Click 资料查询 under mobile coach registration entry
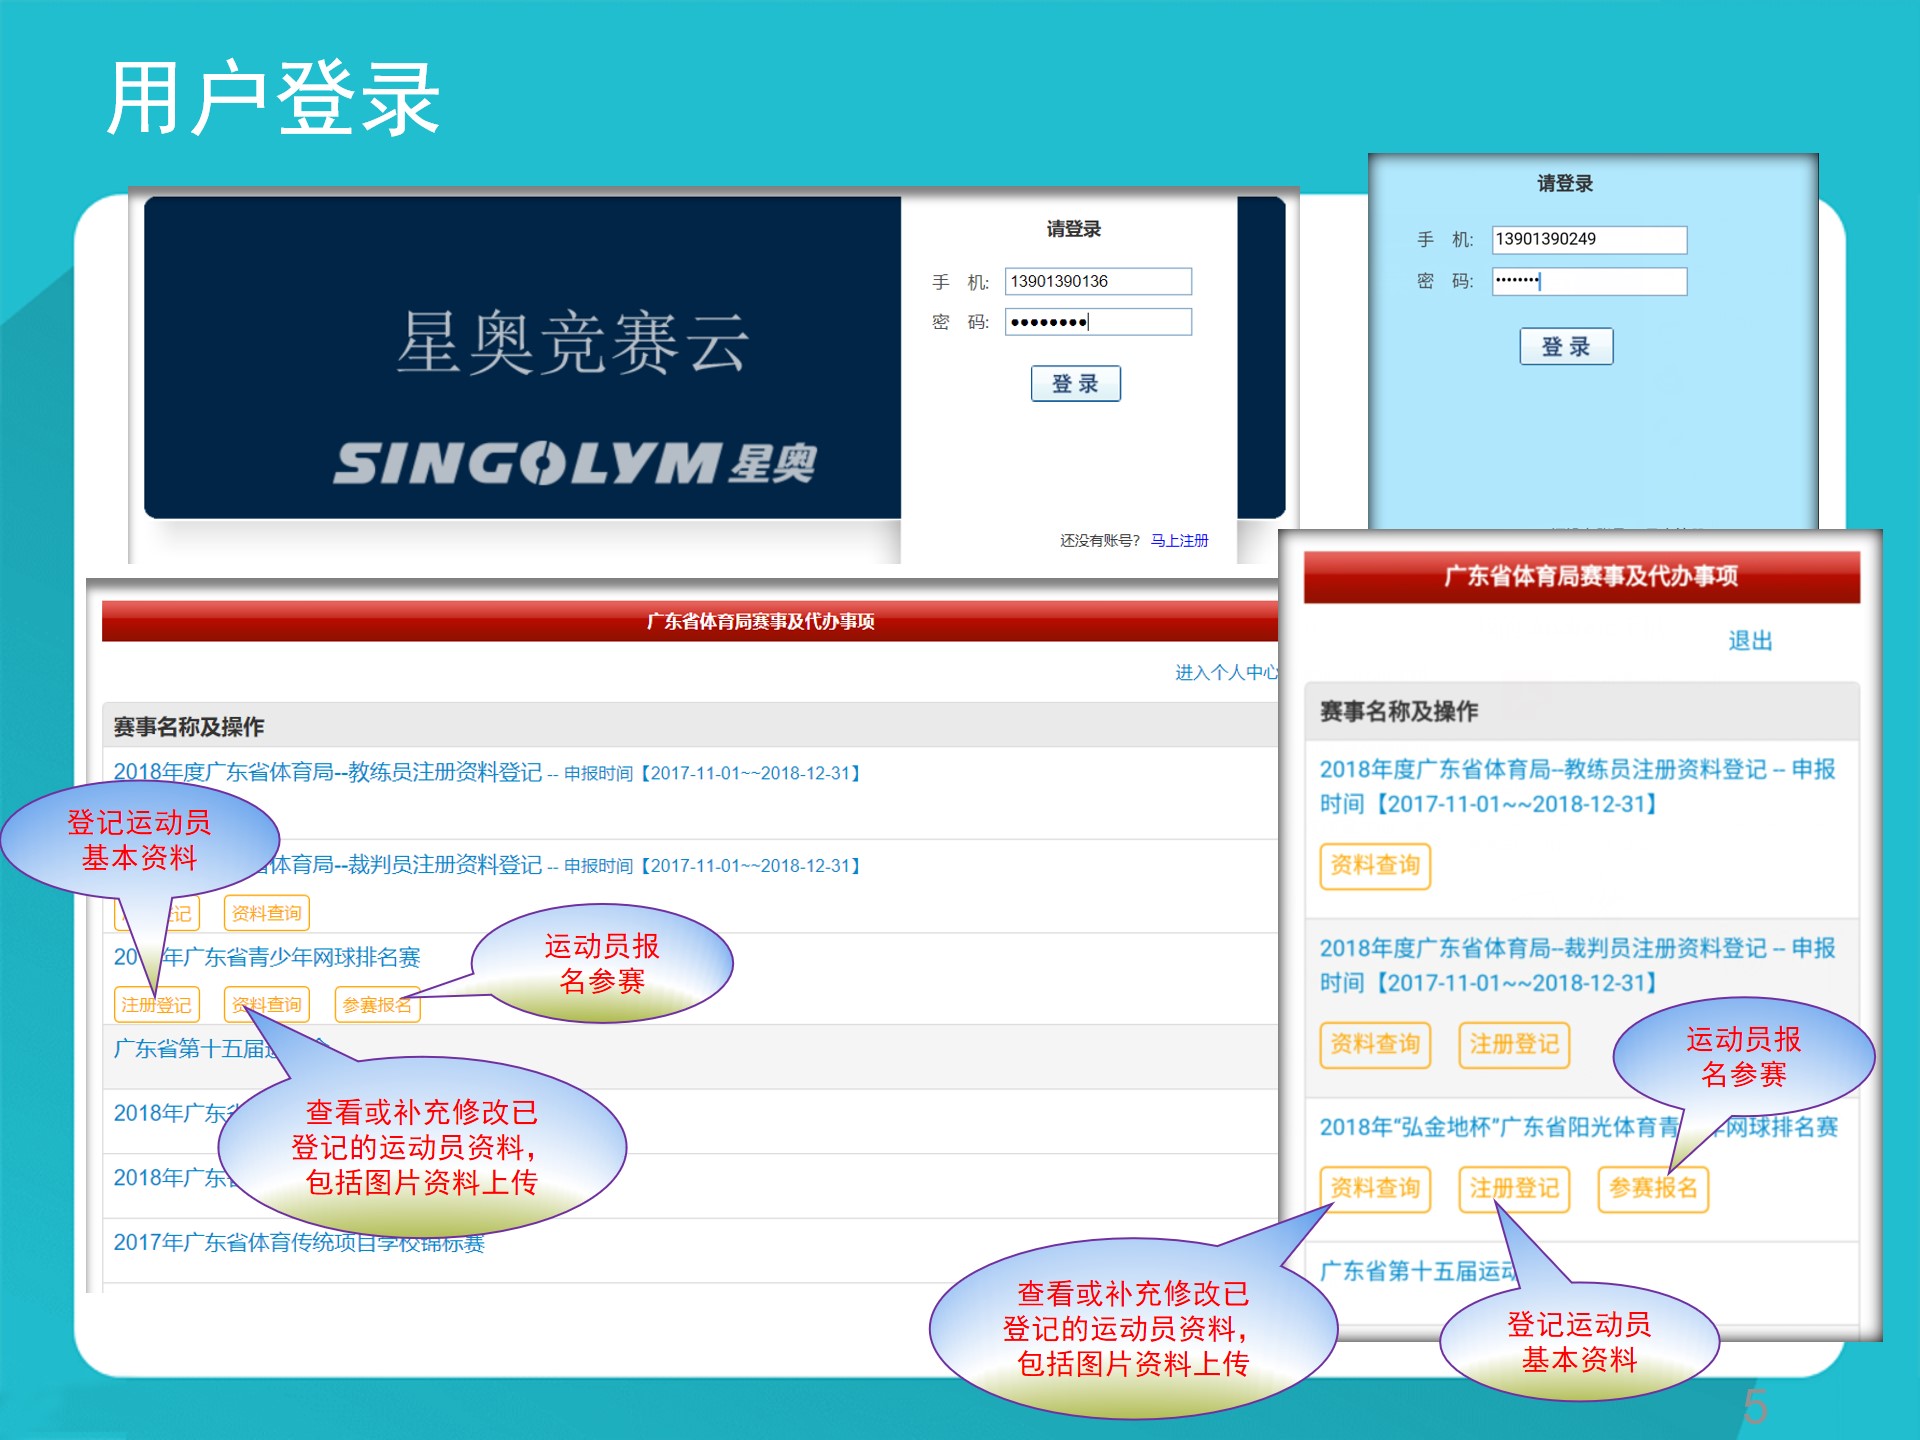 coord(1375,866)
